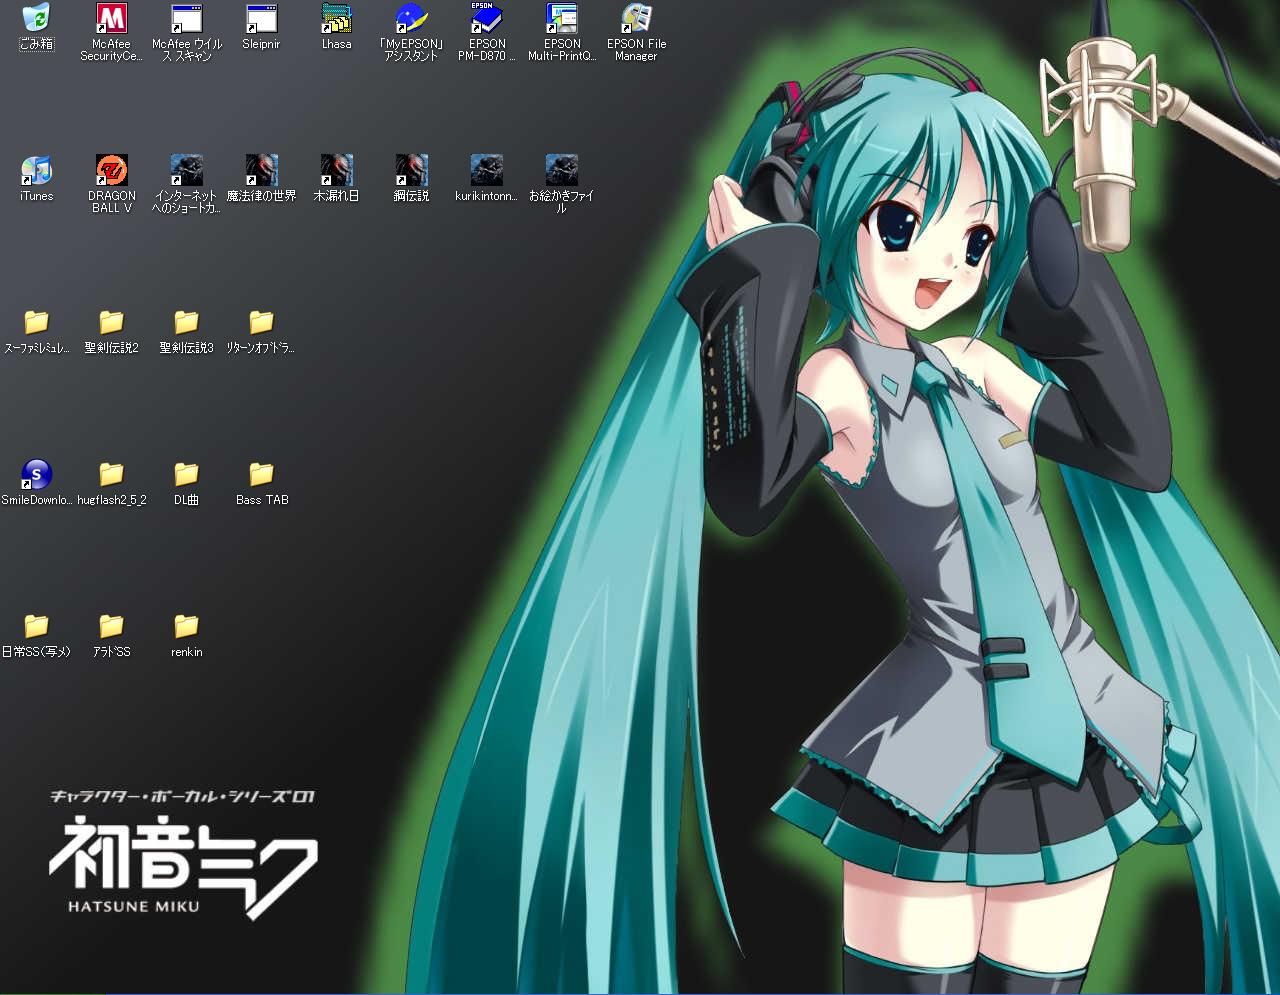Select the 聖剣伝説3 folder
The image size is (1280, 995).
pyautogui.click(x=187, y=331)
